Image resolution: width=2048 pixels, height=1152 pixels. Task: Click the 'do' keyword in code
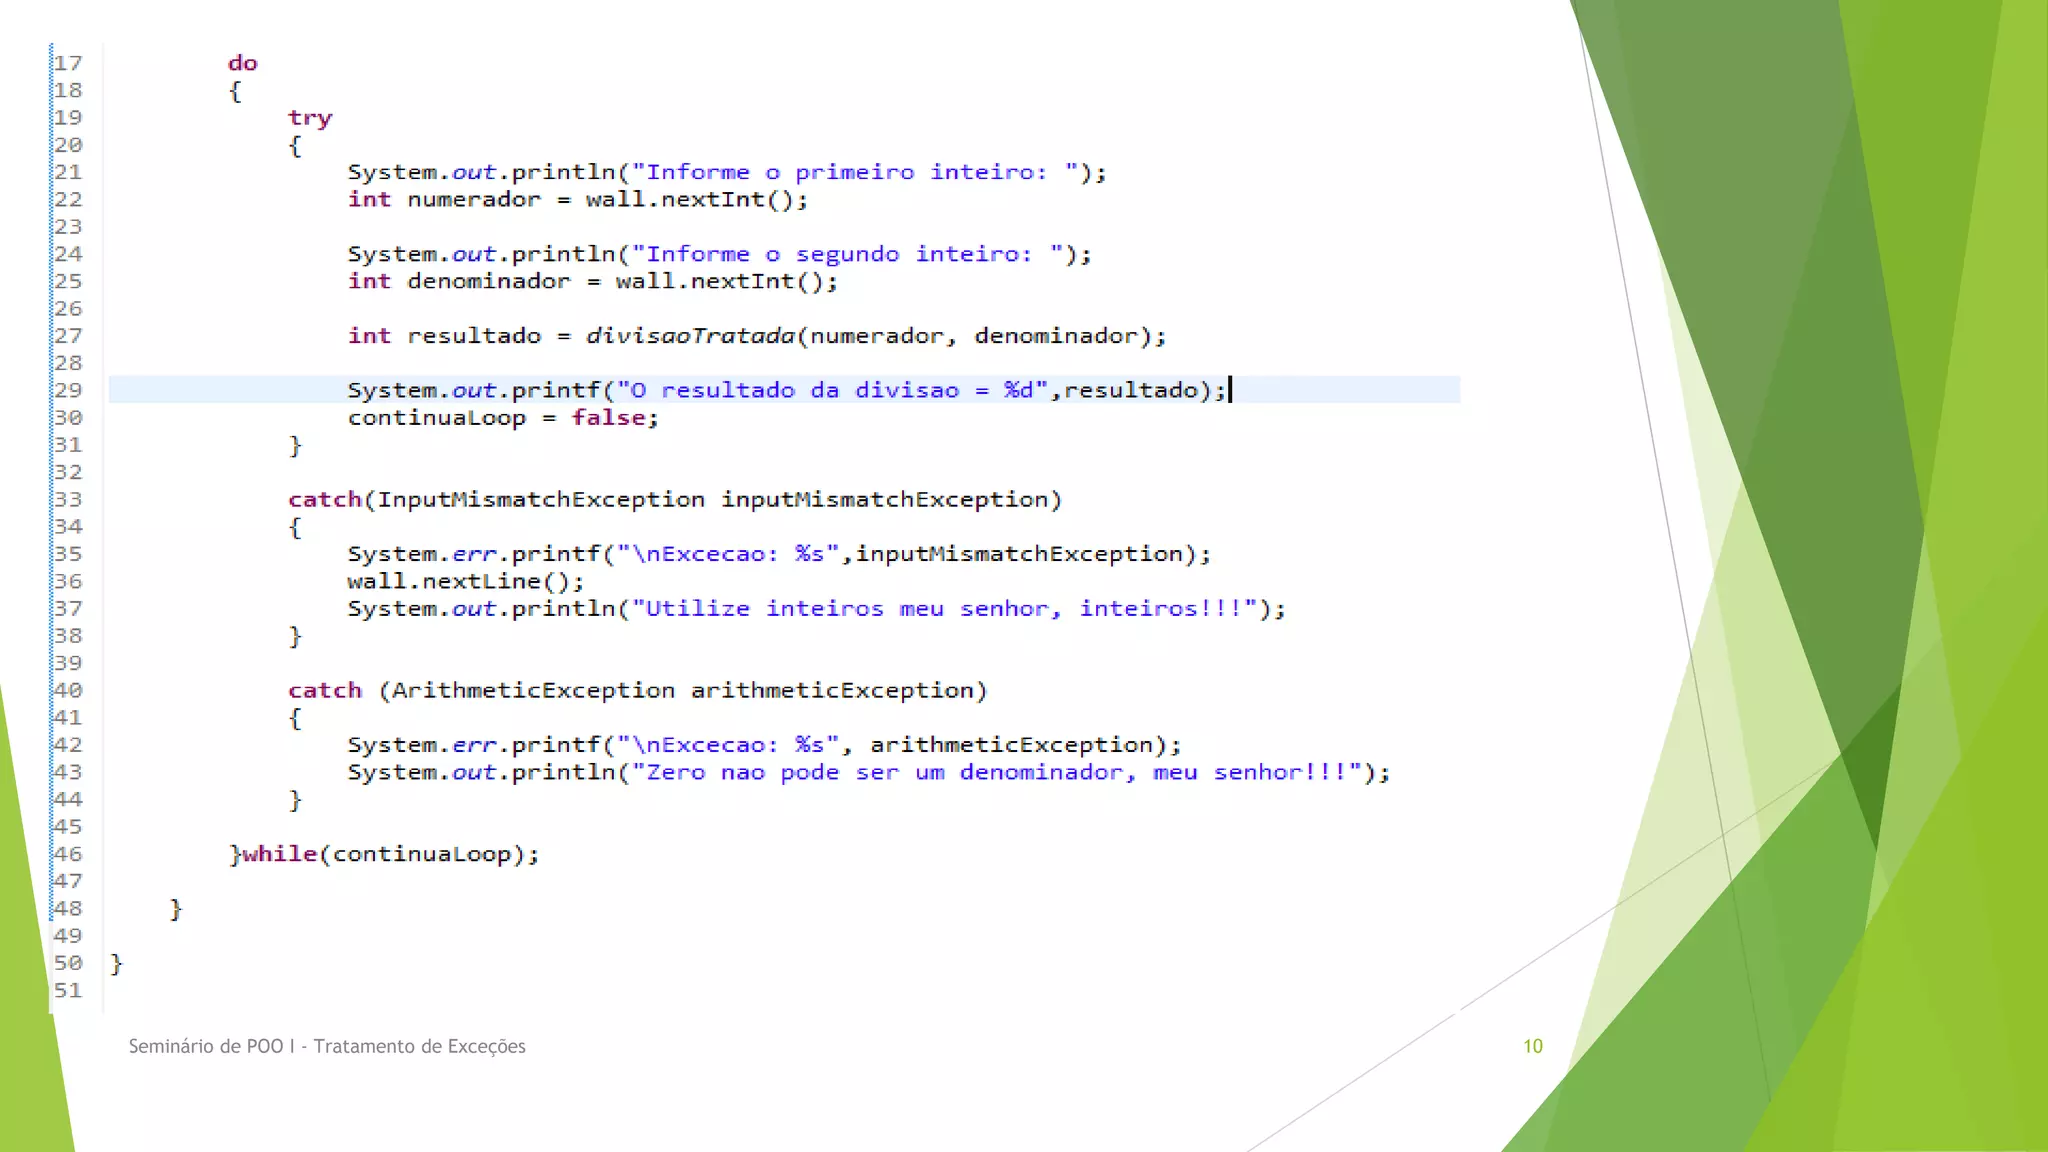point(242,63)
